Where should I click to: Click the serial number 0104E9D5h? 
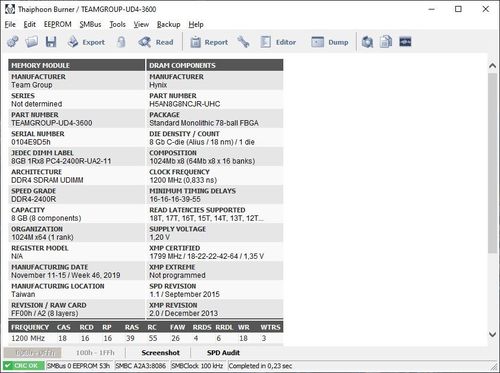pos(31,142)
